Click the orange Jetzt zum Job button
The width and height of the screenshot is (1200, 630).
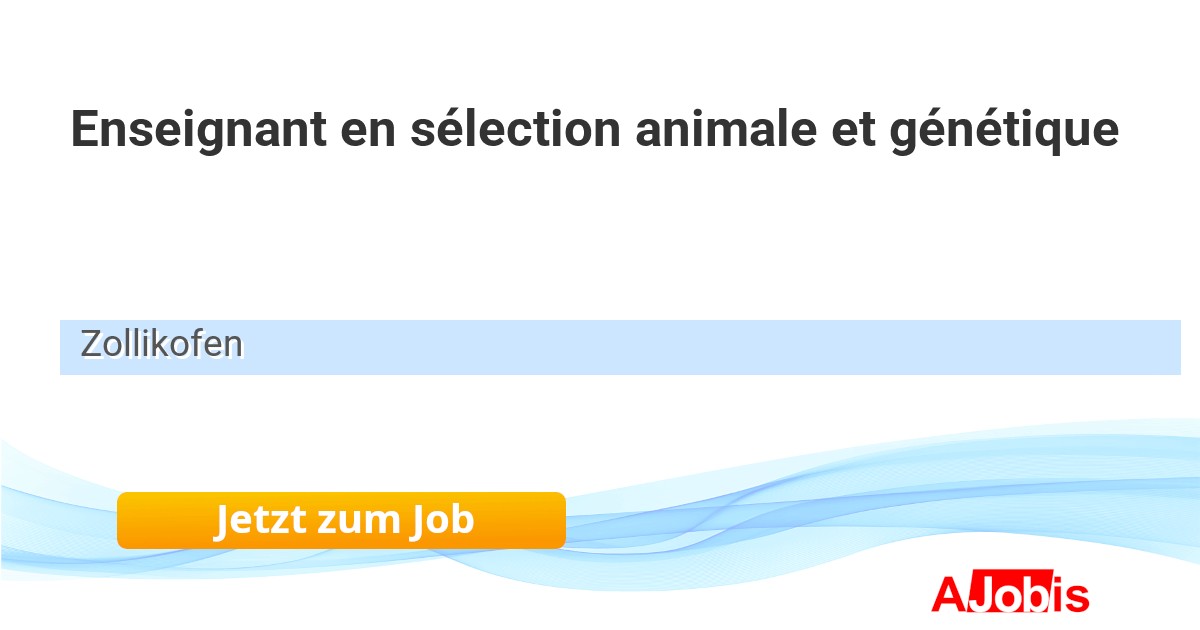341,520
